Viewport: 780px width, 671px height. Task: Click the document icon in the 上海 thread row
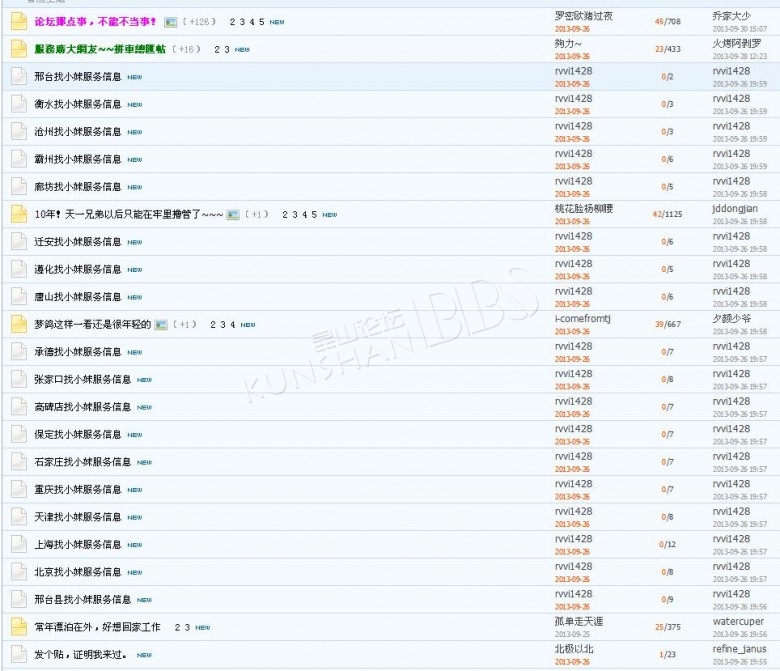[x=18, y=544]
